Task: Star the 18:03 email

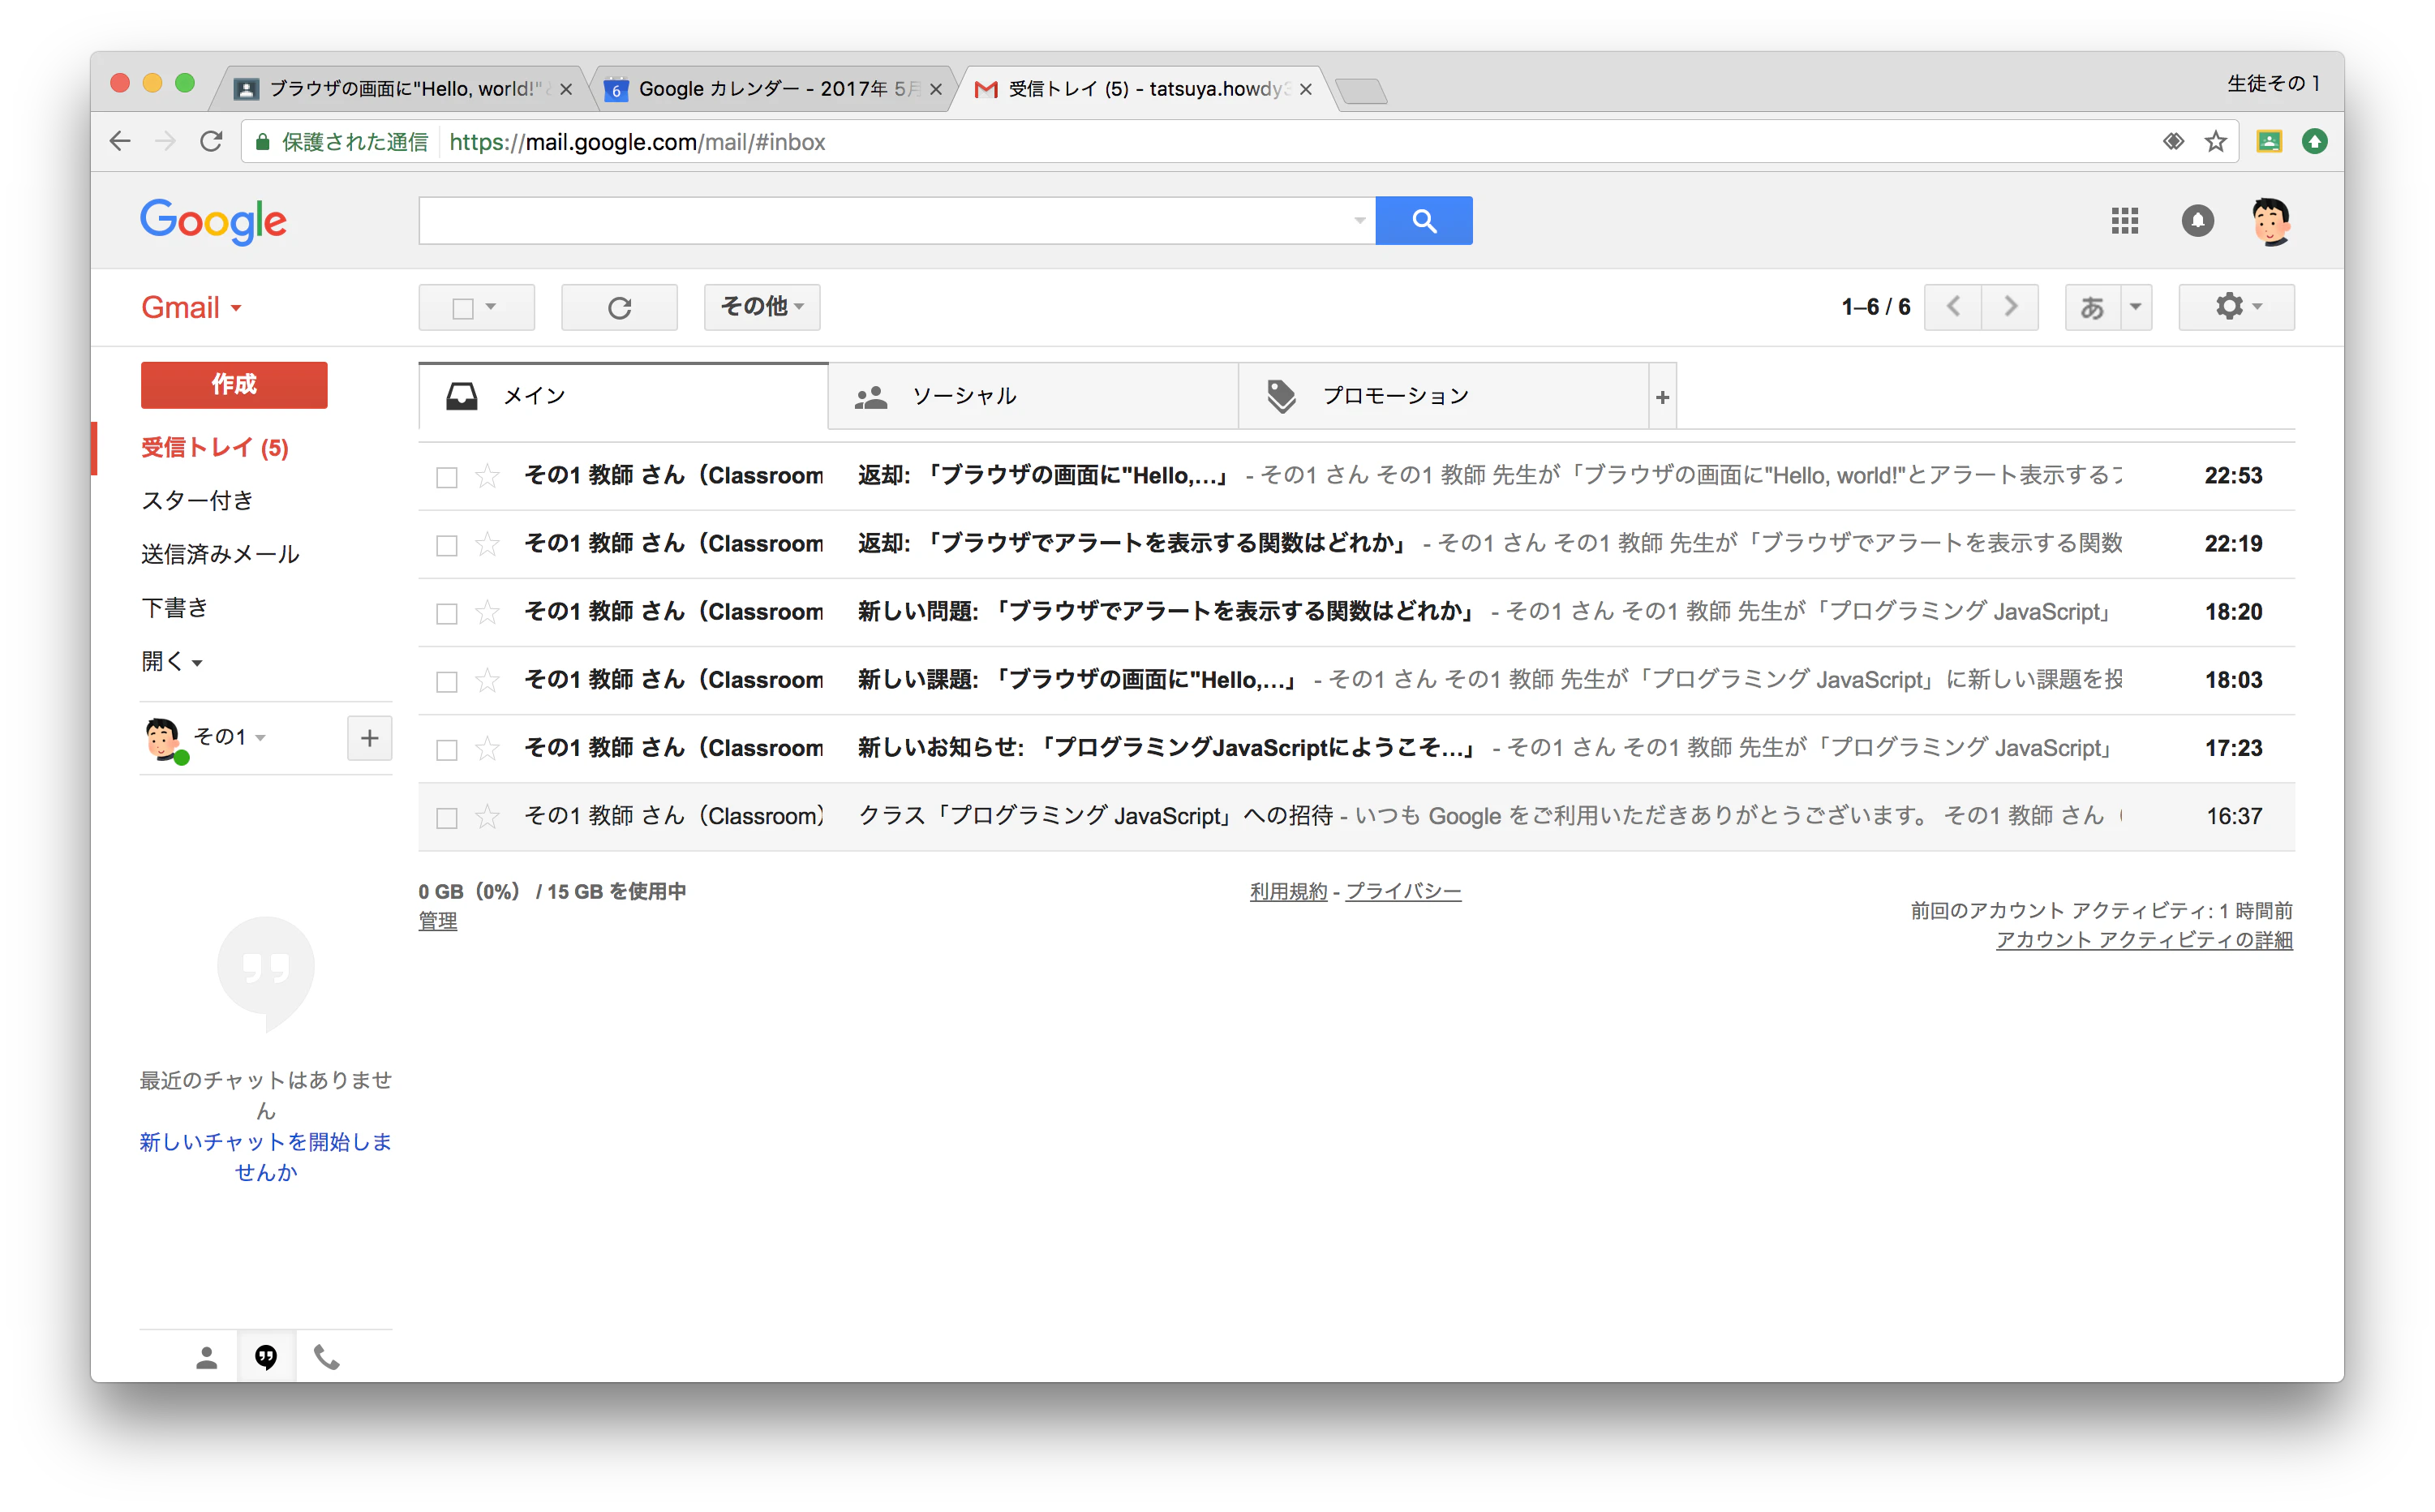Action: tap(487, 680)
